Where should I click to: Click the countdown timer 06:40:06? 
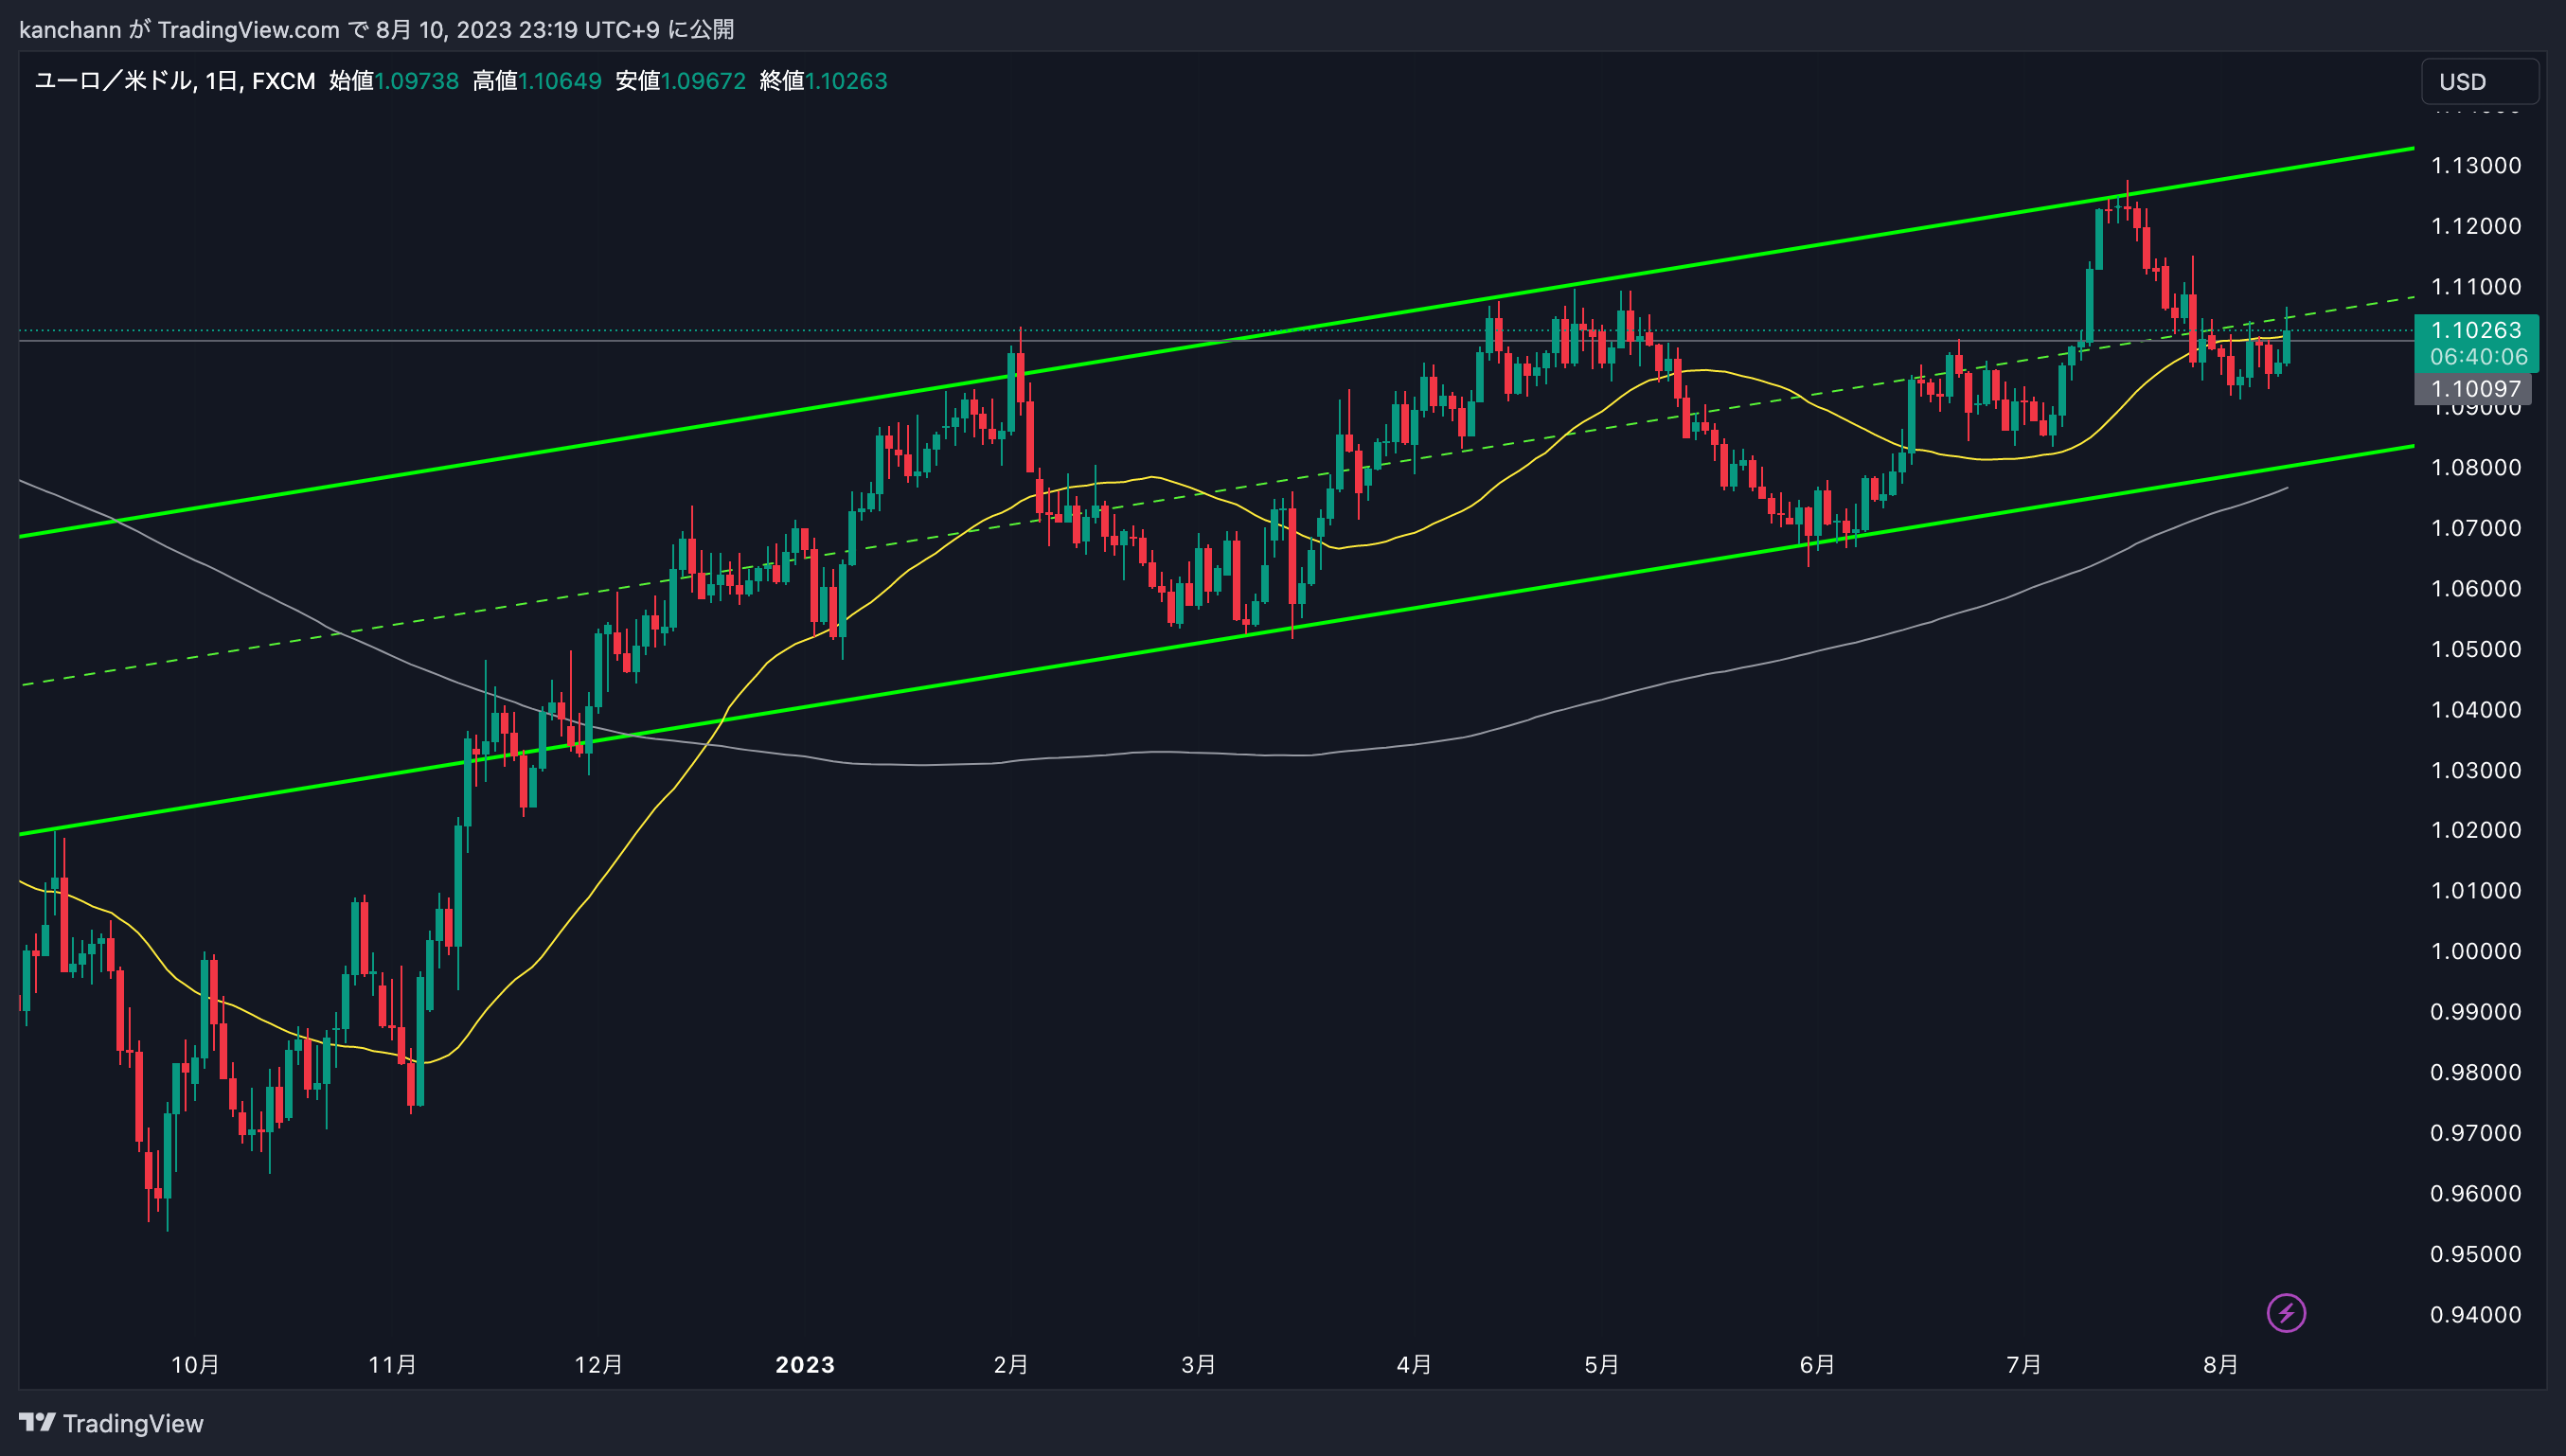pyautogui.click(x=2479, y=357)
